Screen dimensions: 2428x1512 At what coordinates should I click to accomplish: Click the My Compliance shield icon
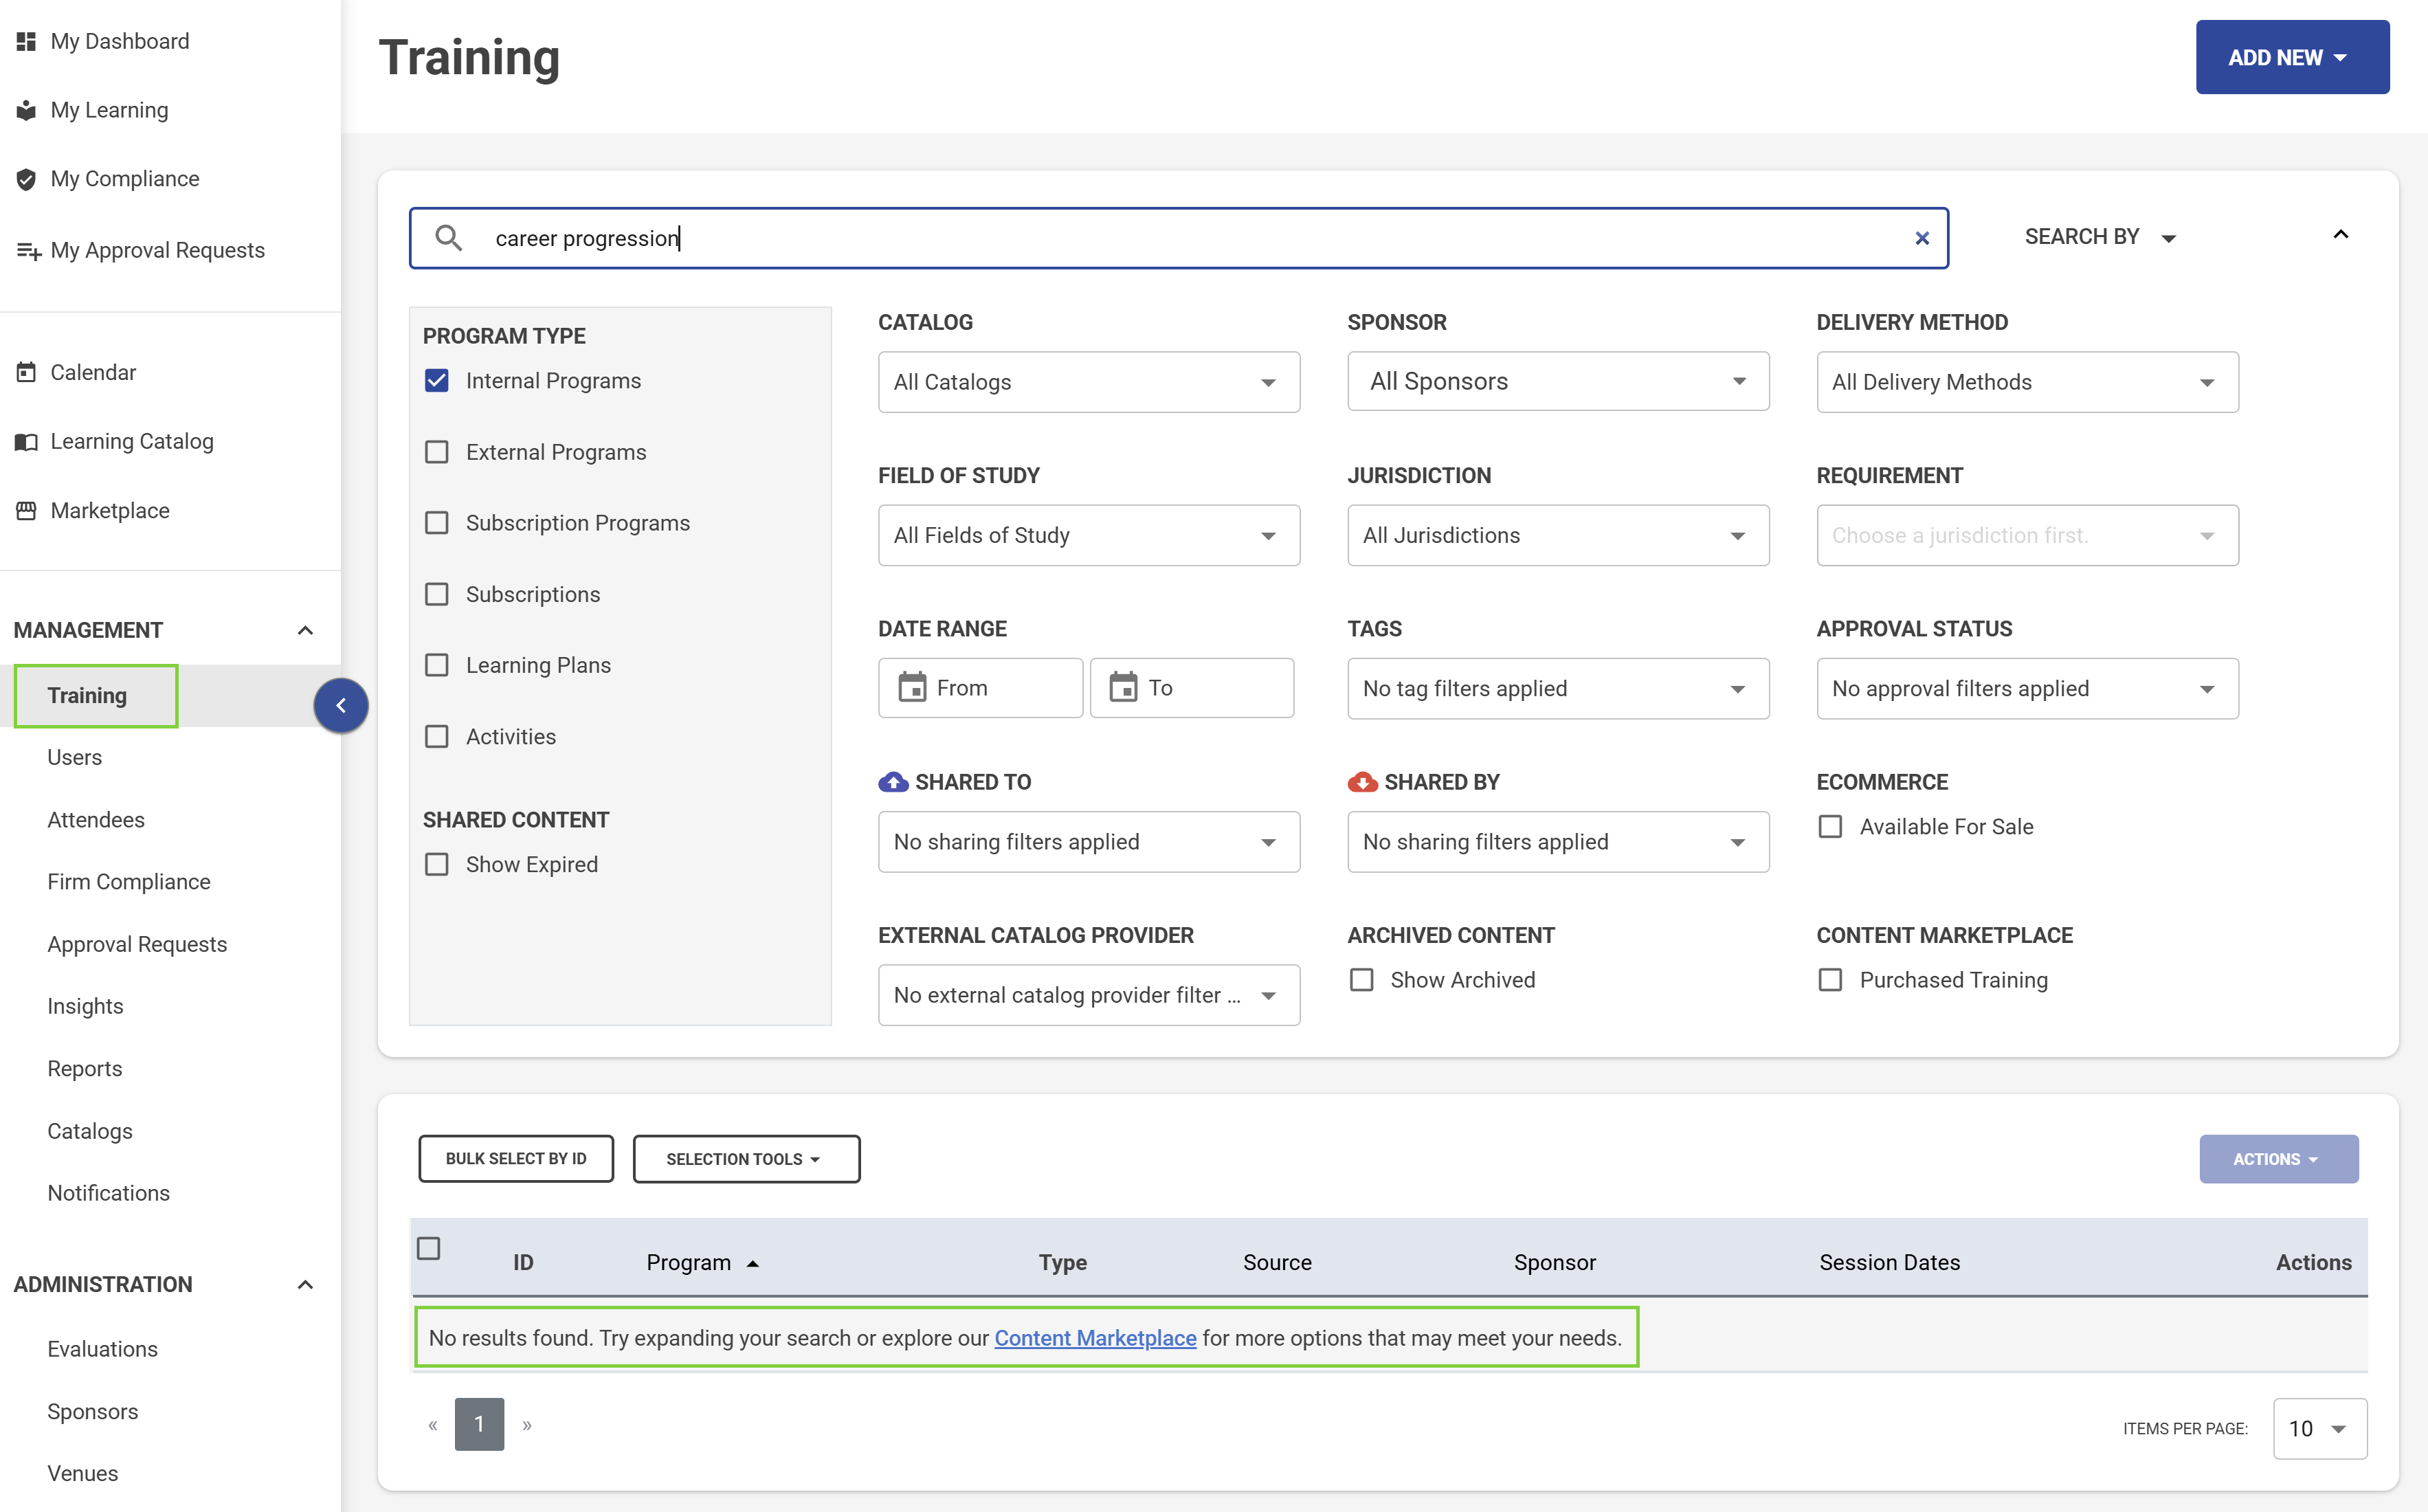[26, 179]
